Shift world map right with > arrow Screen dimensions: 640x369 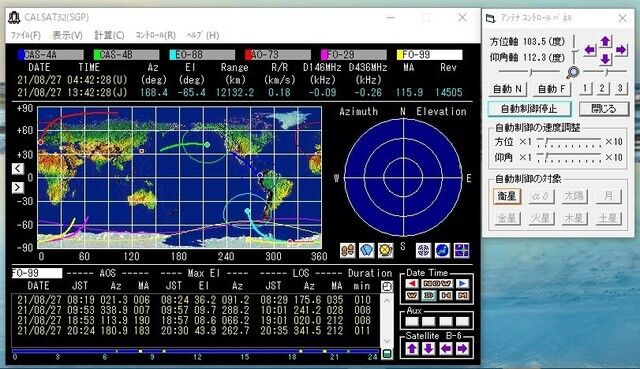(x=18, y=188)
